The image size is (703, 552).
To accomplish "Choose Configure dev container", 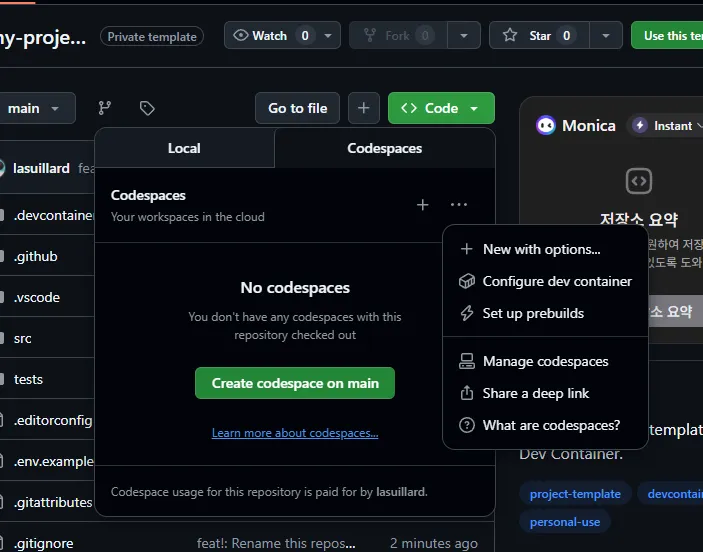I will 557,281.
